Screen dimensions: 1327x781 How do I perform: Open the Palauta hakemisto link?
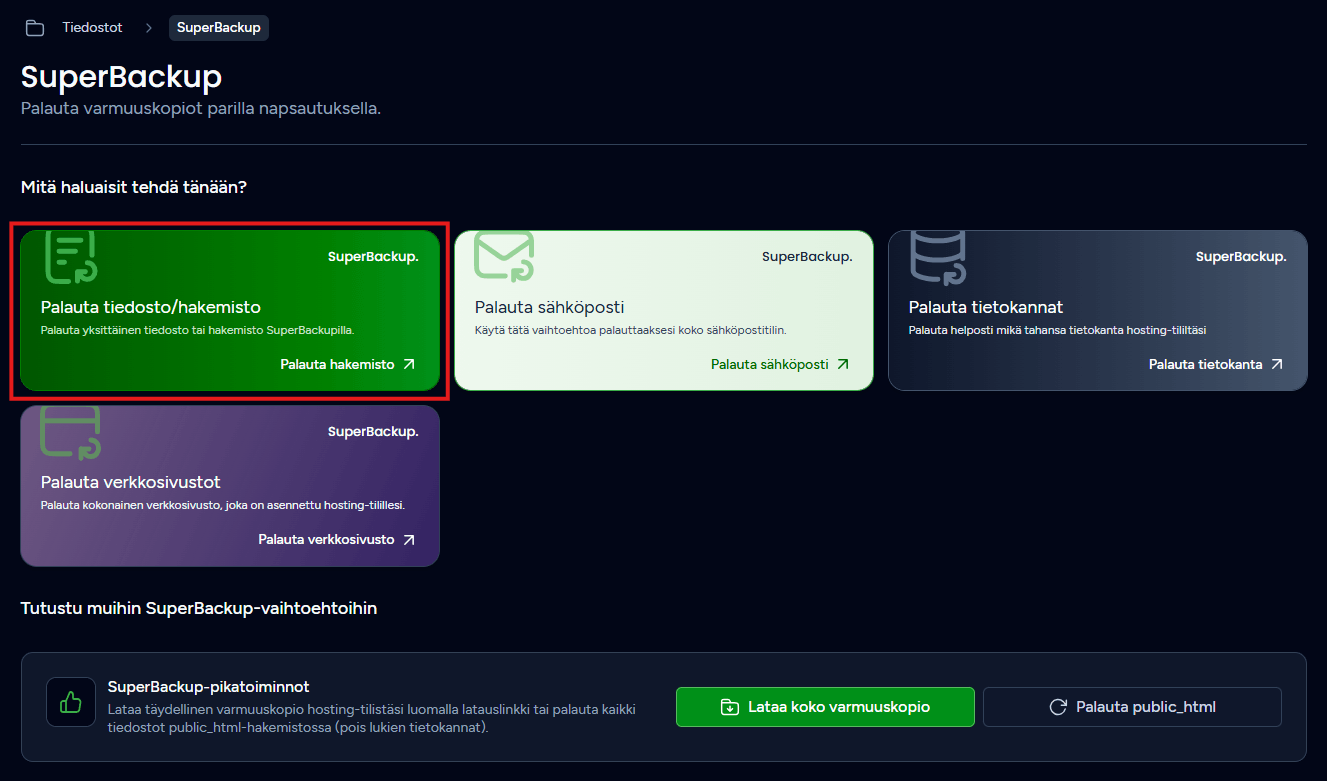(x=337, y=365)
